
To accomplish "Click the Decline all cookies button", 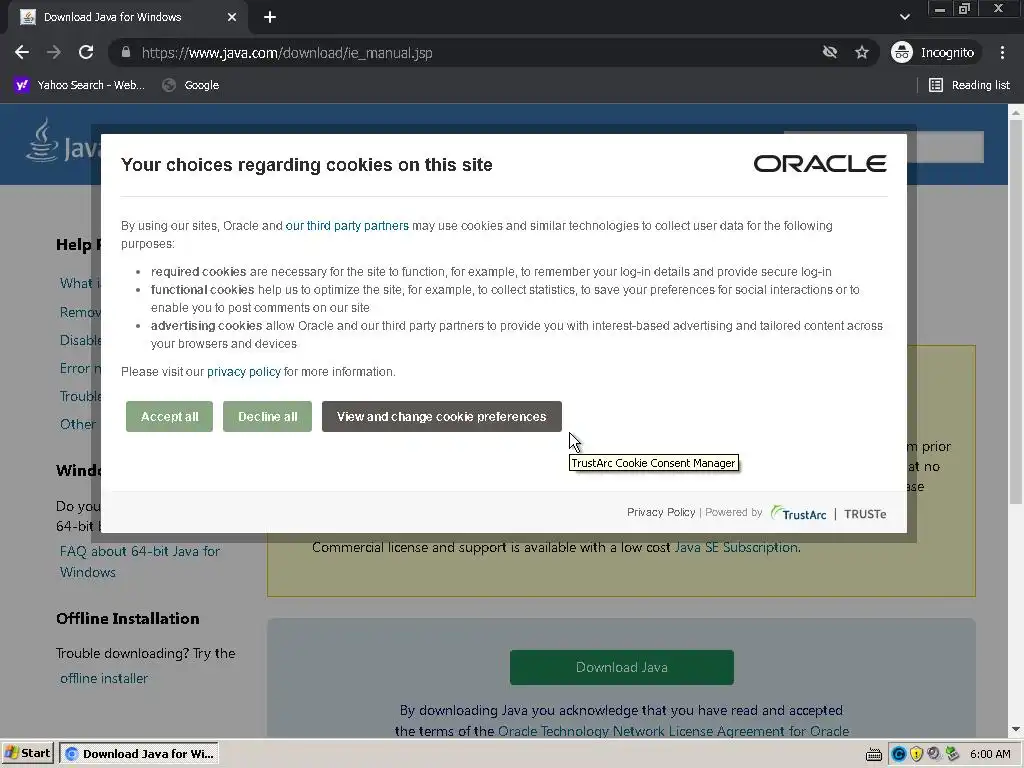I will pos(267,417).
